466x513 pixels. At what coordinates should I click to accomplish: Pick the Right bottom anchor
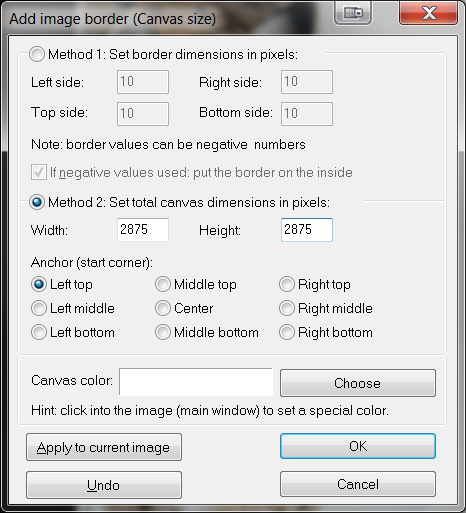coord(287,332)
